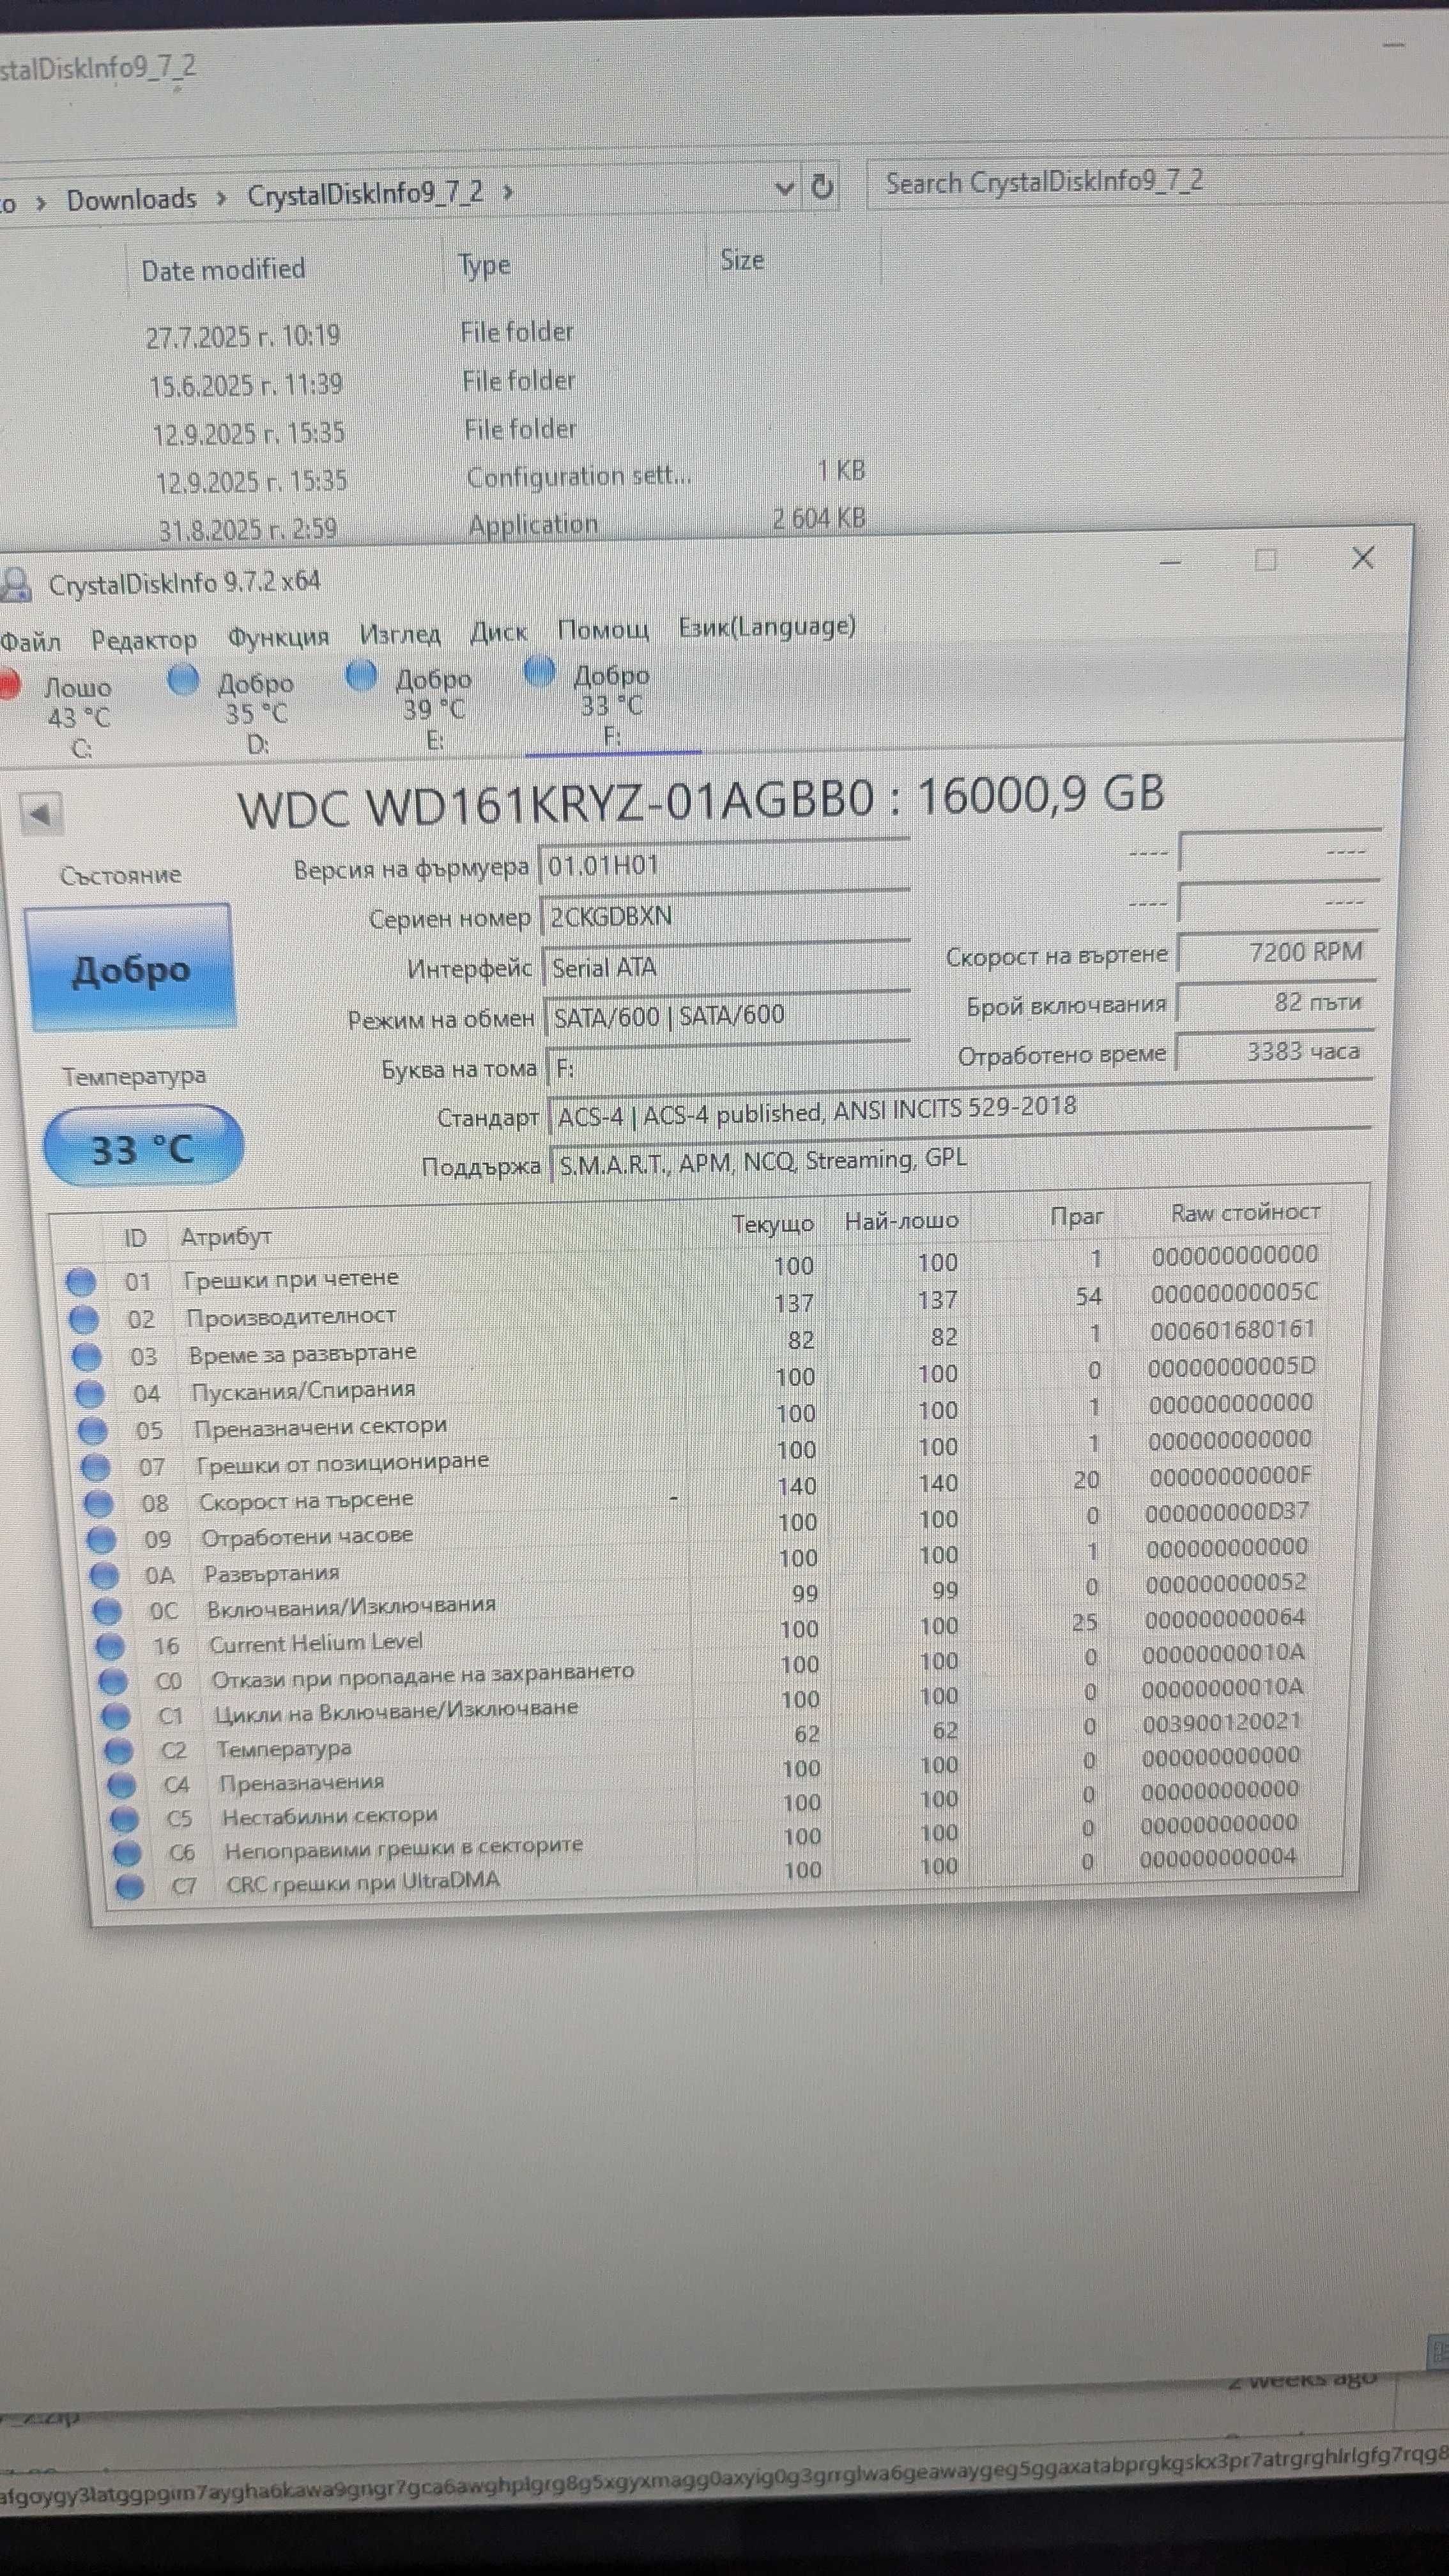The width and height of the screenshot is (1449, 2576).
Task: Click the previous disk arrow button
Action: tap(41, 814)
